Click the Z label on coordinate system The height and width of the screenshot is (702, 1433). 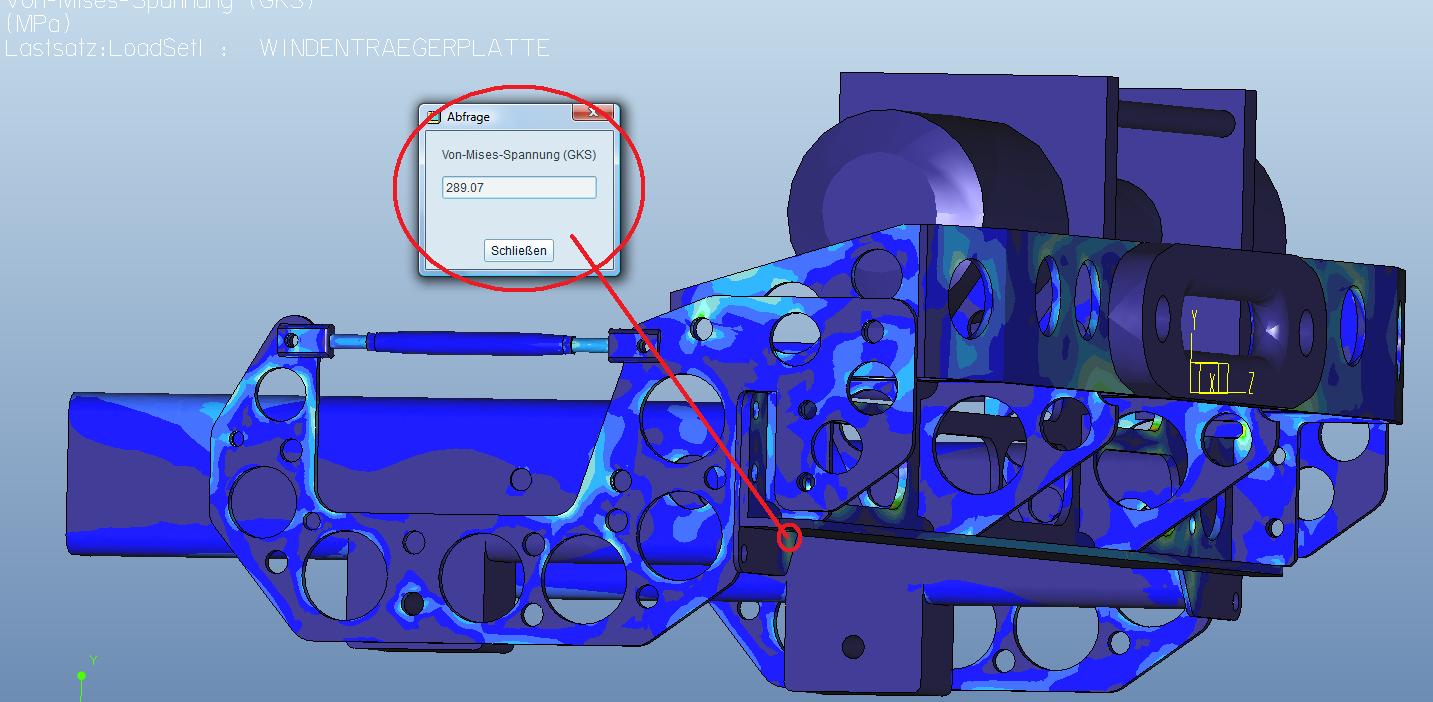(x=1251, y=383)
